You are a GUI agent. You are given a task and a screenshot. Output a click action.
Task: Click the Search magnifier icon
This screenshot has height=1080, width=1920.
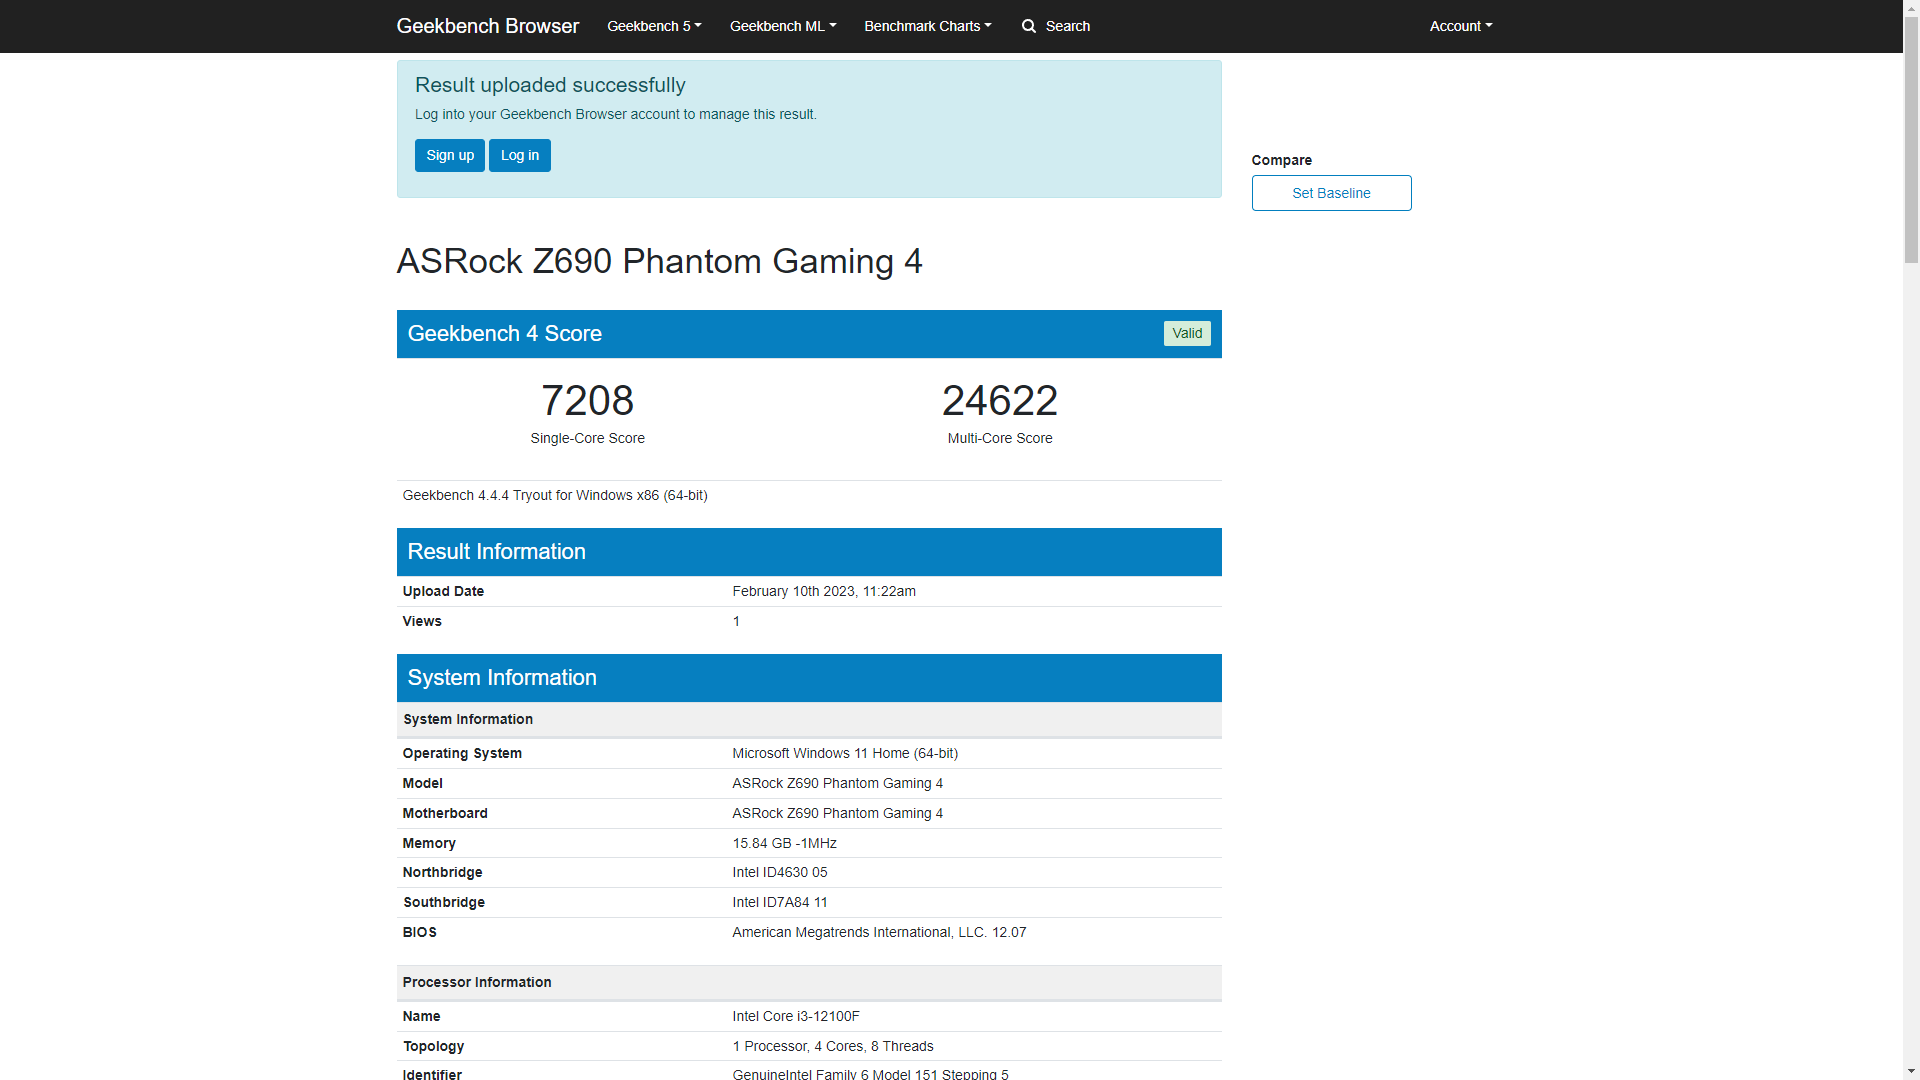(1029, 26)
